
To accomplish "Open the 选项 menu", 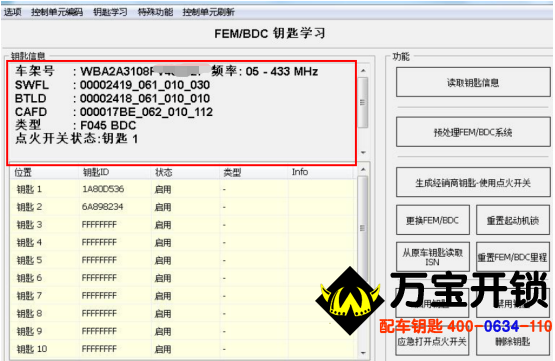I will 12,12.
